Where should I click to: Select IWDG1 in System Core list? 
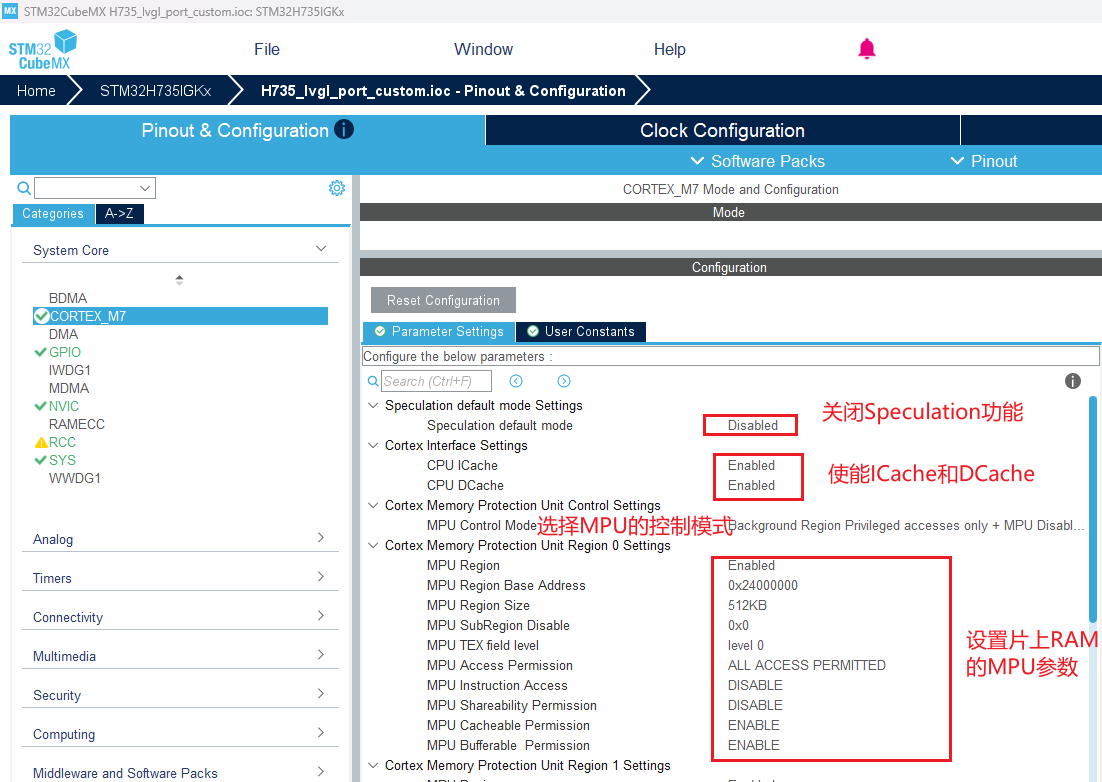pos(70,370)
